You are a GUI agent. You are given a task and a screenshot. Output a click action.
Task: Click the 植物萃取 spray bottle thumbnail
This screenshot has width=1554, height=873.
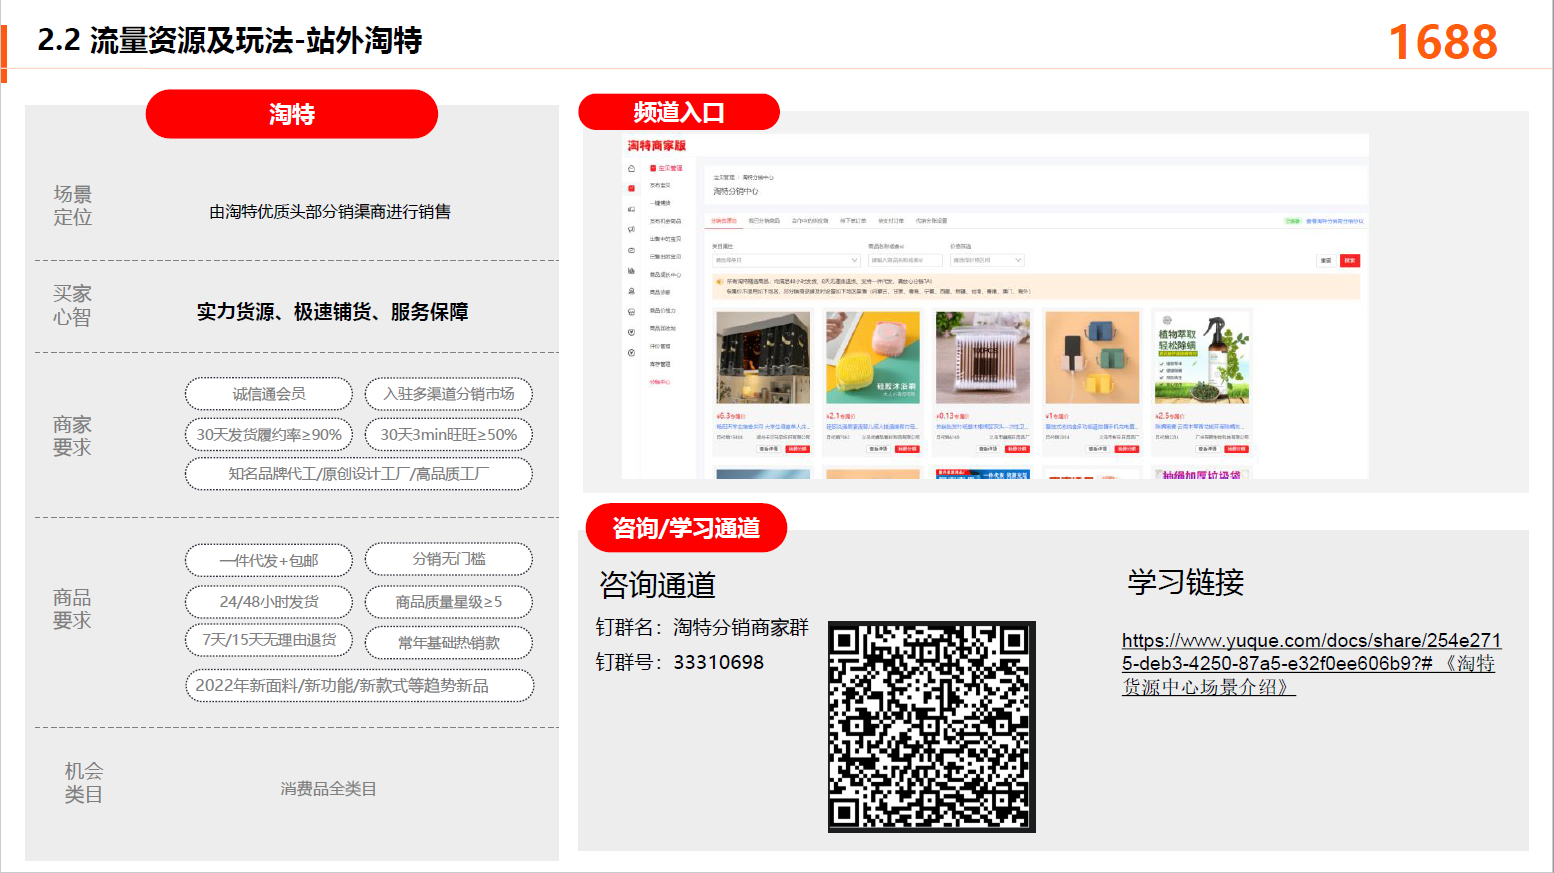1202,357
